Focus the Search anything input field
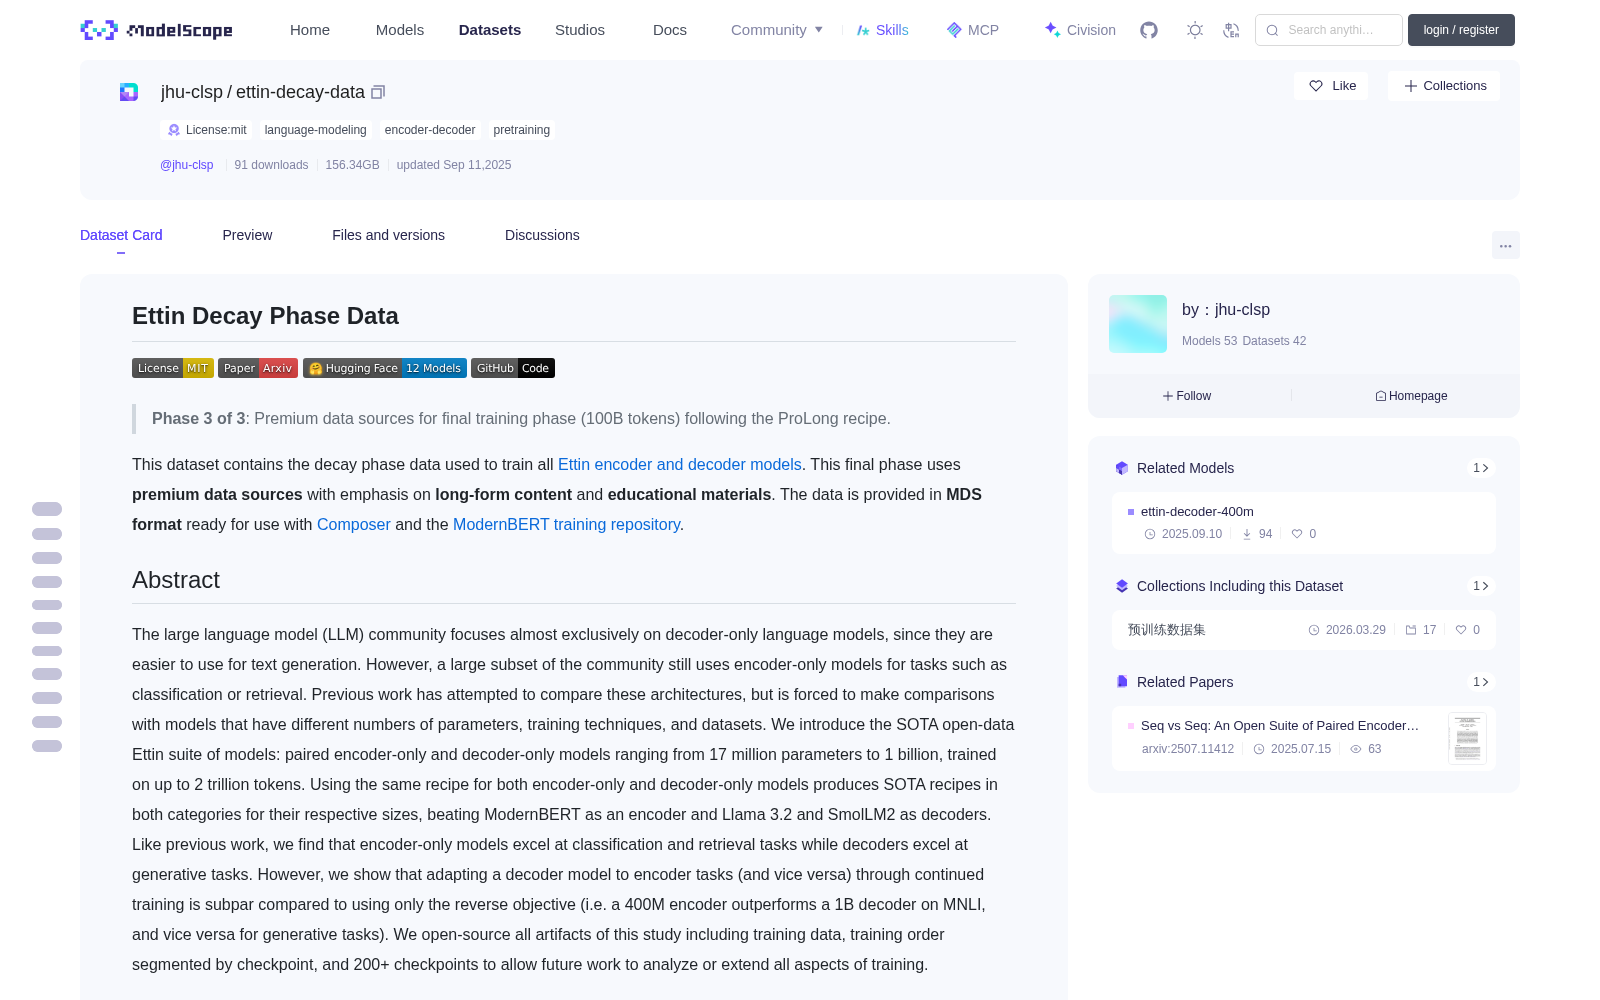Viewport: 1600px width, 1000px height. click(1329, 30)
